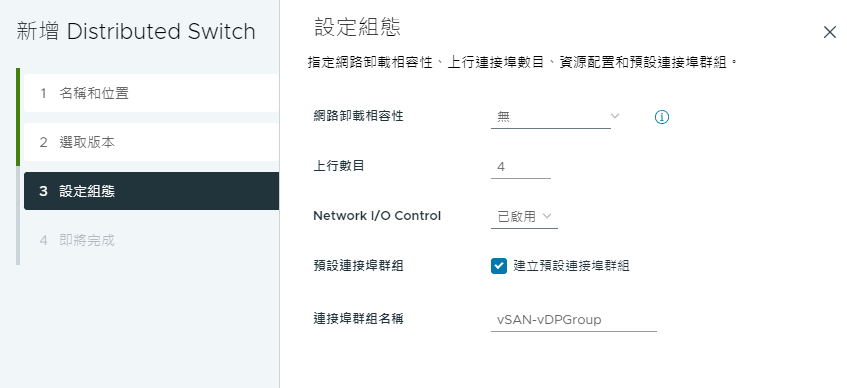
Task: Click the info icon beside 網路卸載相容性
Action: [662, 117]
